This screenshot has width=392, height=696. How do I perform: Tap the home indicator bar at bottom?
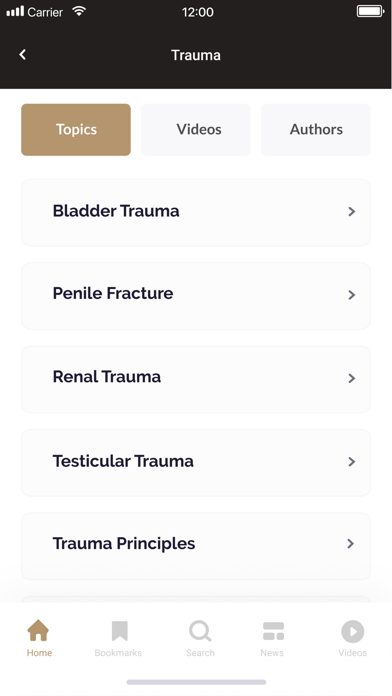(196, 682)
